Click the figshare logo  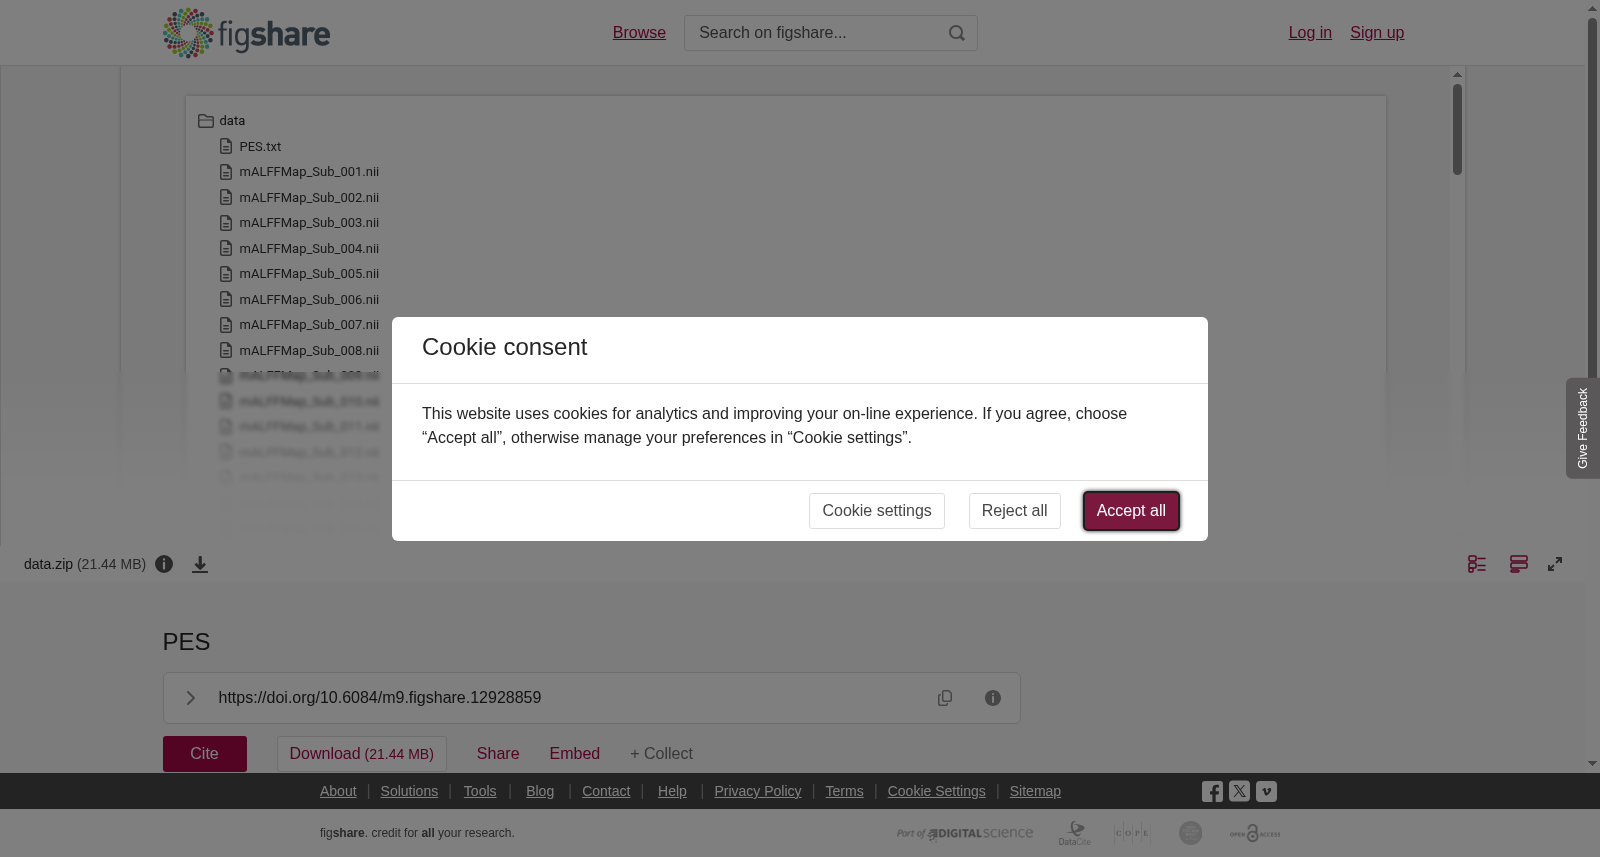click(246, 33)
